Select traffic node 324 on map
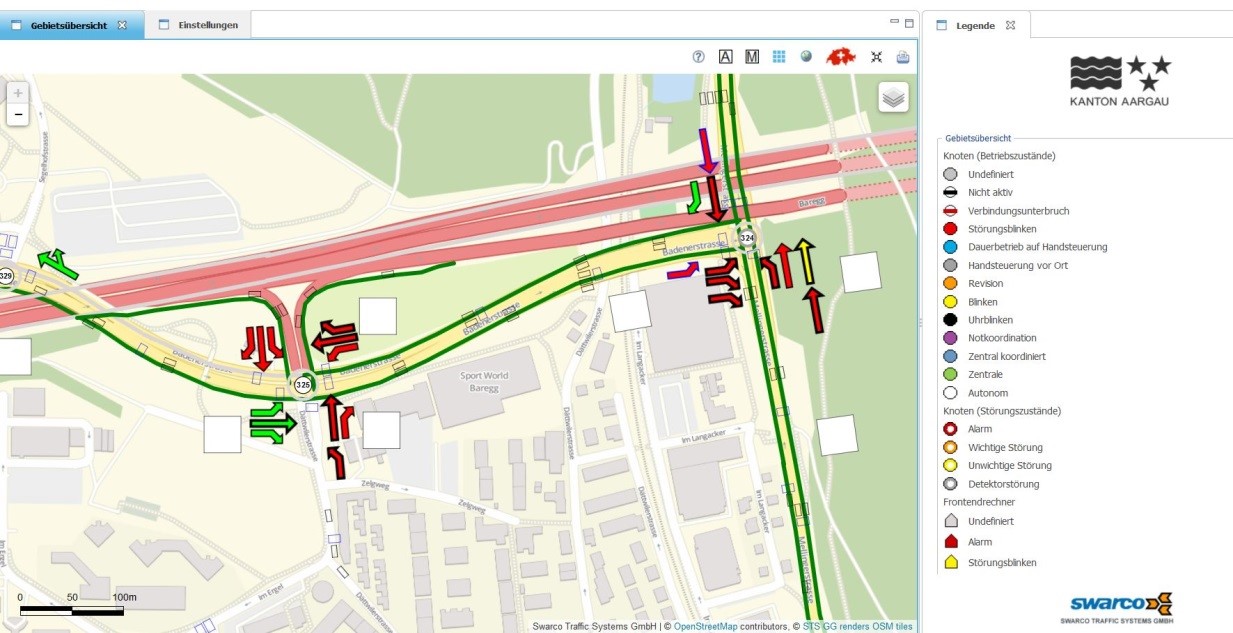Image resolution: width=1233 pixels, height=633 pixels. (x=747, y=238)
